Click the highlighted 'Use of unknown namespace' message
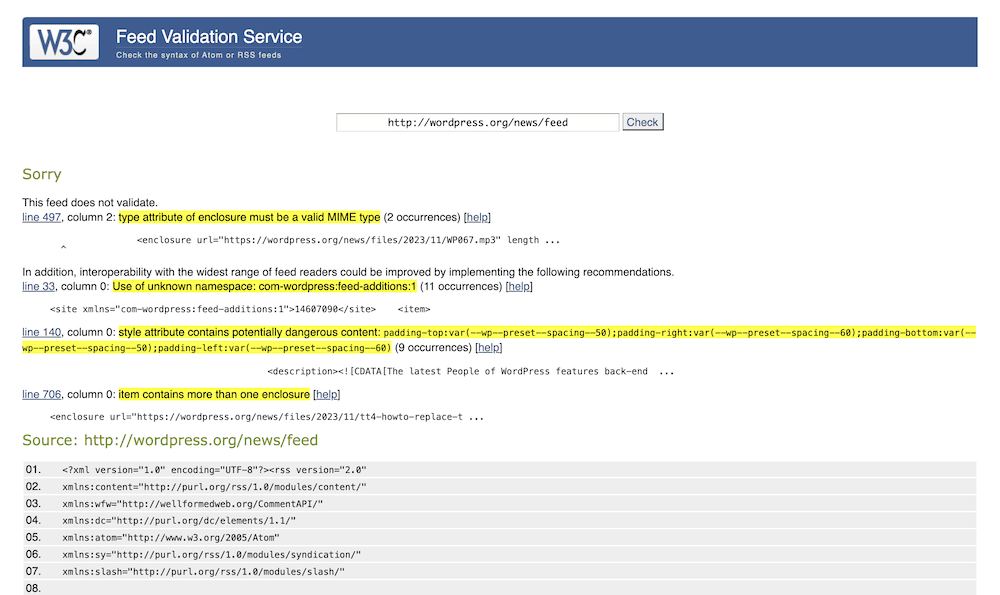Image resolution: width=1000 pixels, height=595 pixels. [x=264, y=286]
